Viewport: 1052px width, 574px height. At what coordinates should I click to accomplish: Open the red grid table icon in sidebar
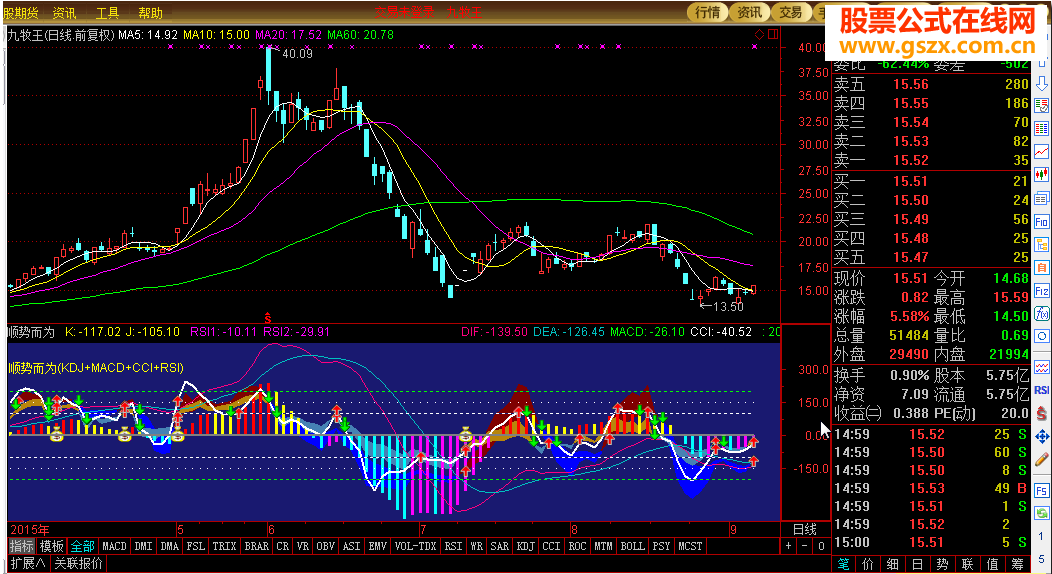(x=1042, y=129)
